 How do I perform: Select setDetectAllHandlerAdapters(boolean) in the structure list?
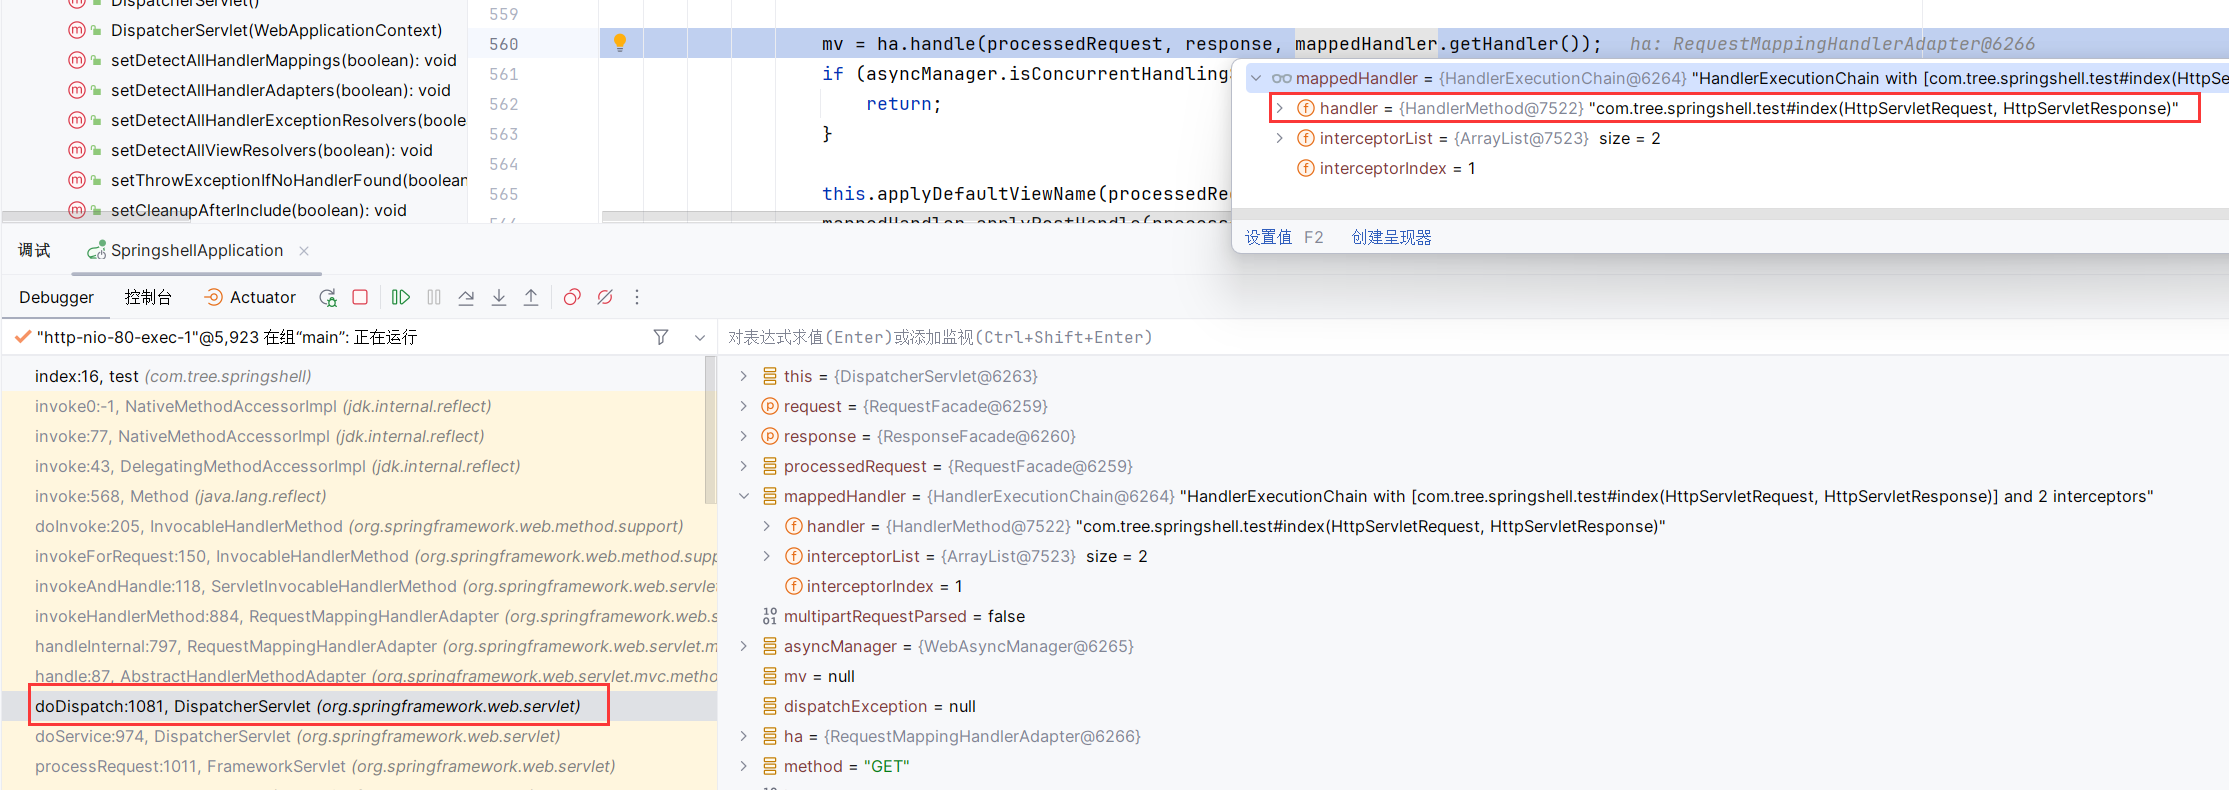pos(280,90)
